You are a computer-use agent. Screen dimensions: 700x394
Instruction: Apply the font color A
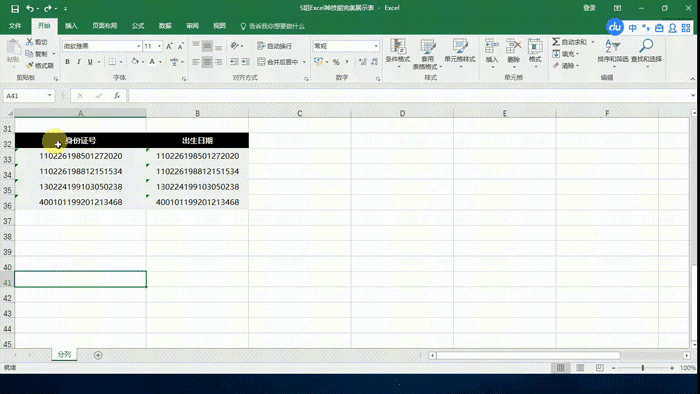pyautogui.click(x=152, y=62)
